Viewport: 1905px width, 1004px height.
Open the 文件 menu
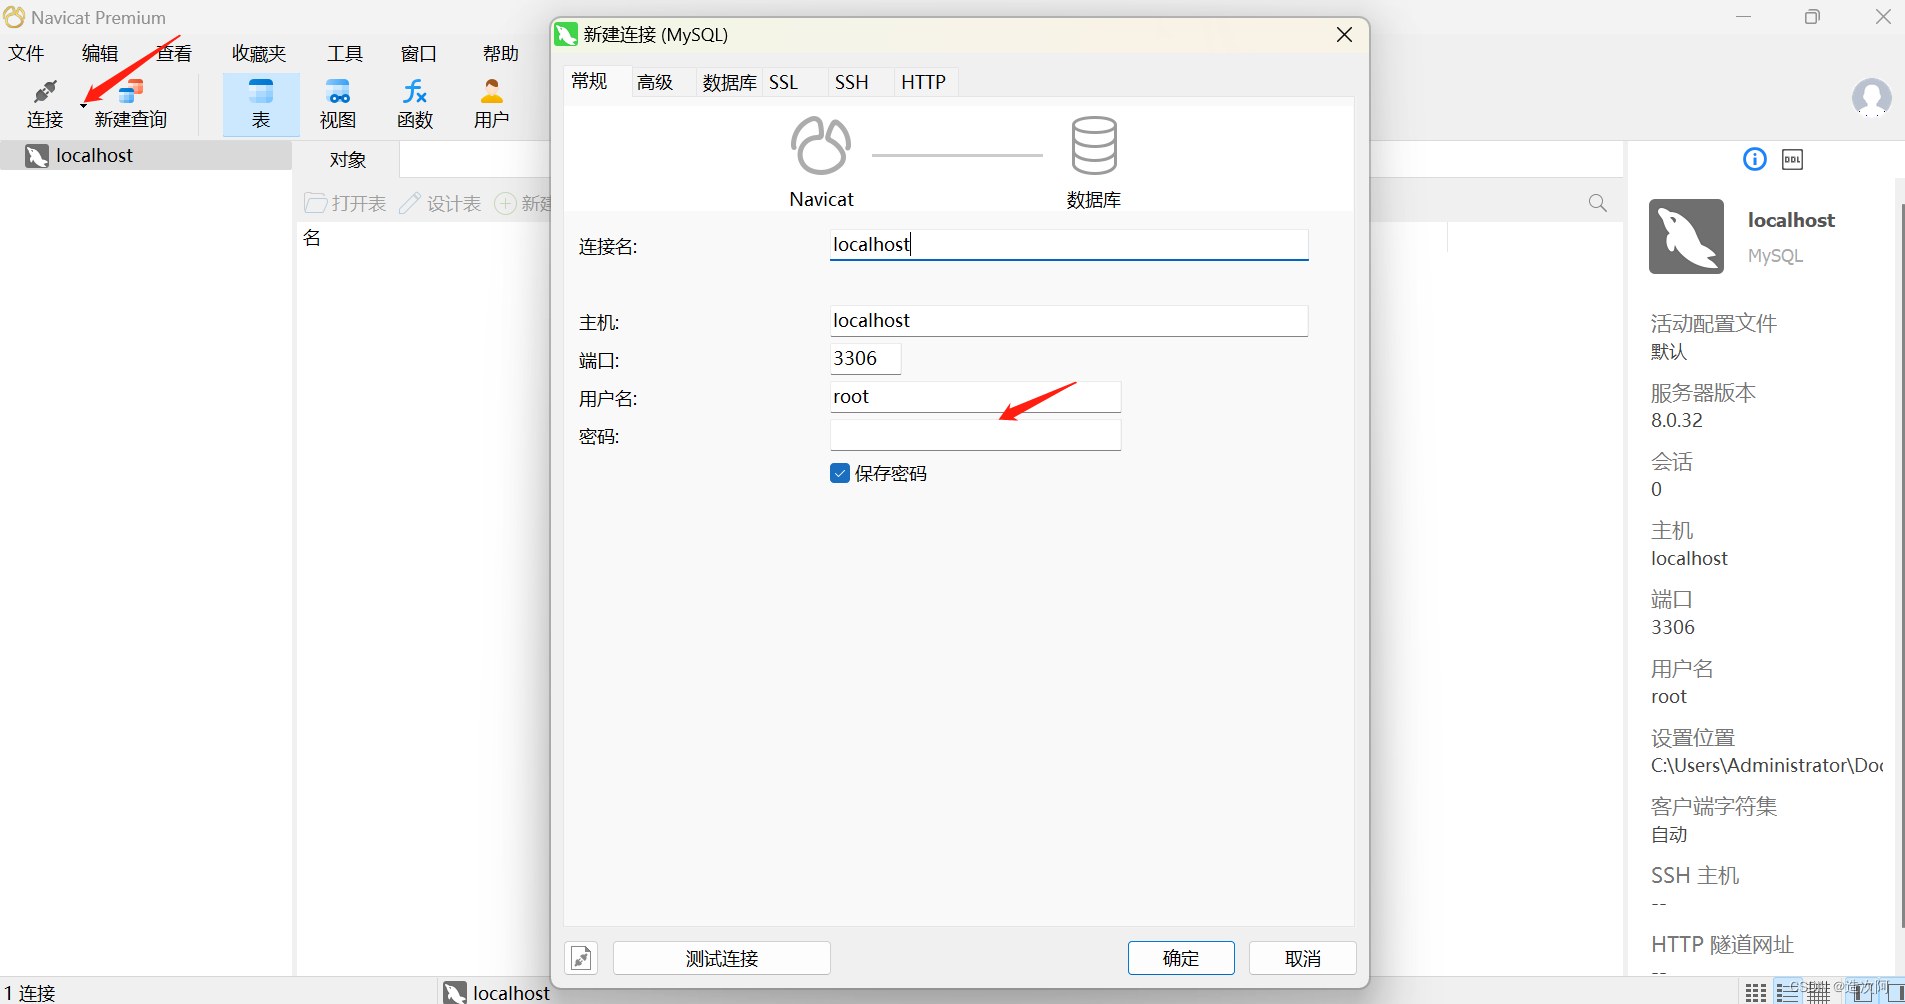coord(26,53)
